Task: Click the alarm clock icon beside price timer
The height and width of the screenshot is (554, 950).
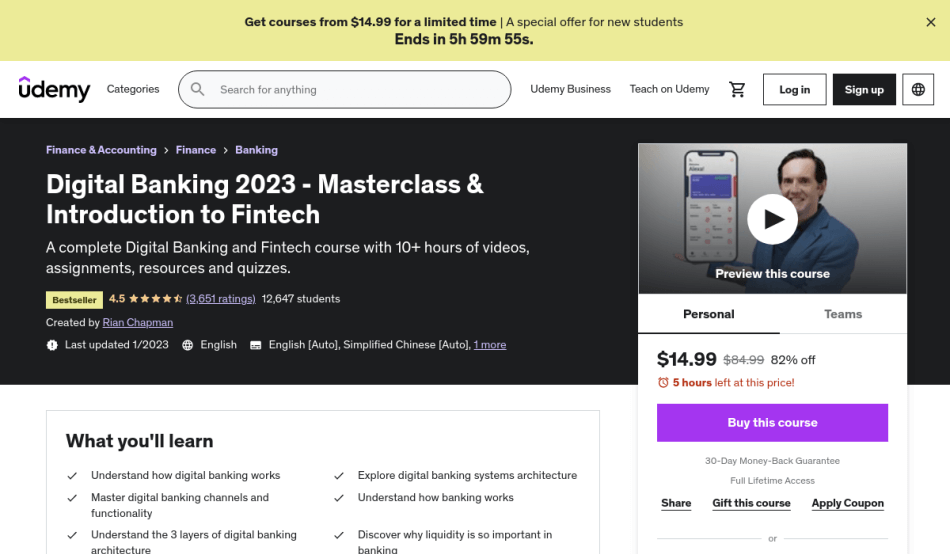Action: pos(663,382)
